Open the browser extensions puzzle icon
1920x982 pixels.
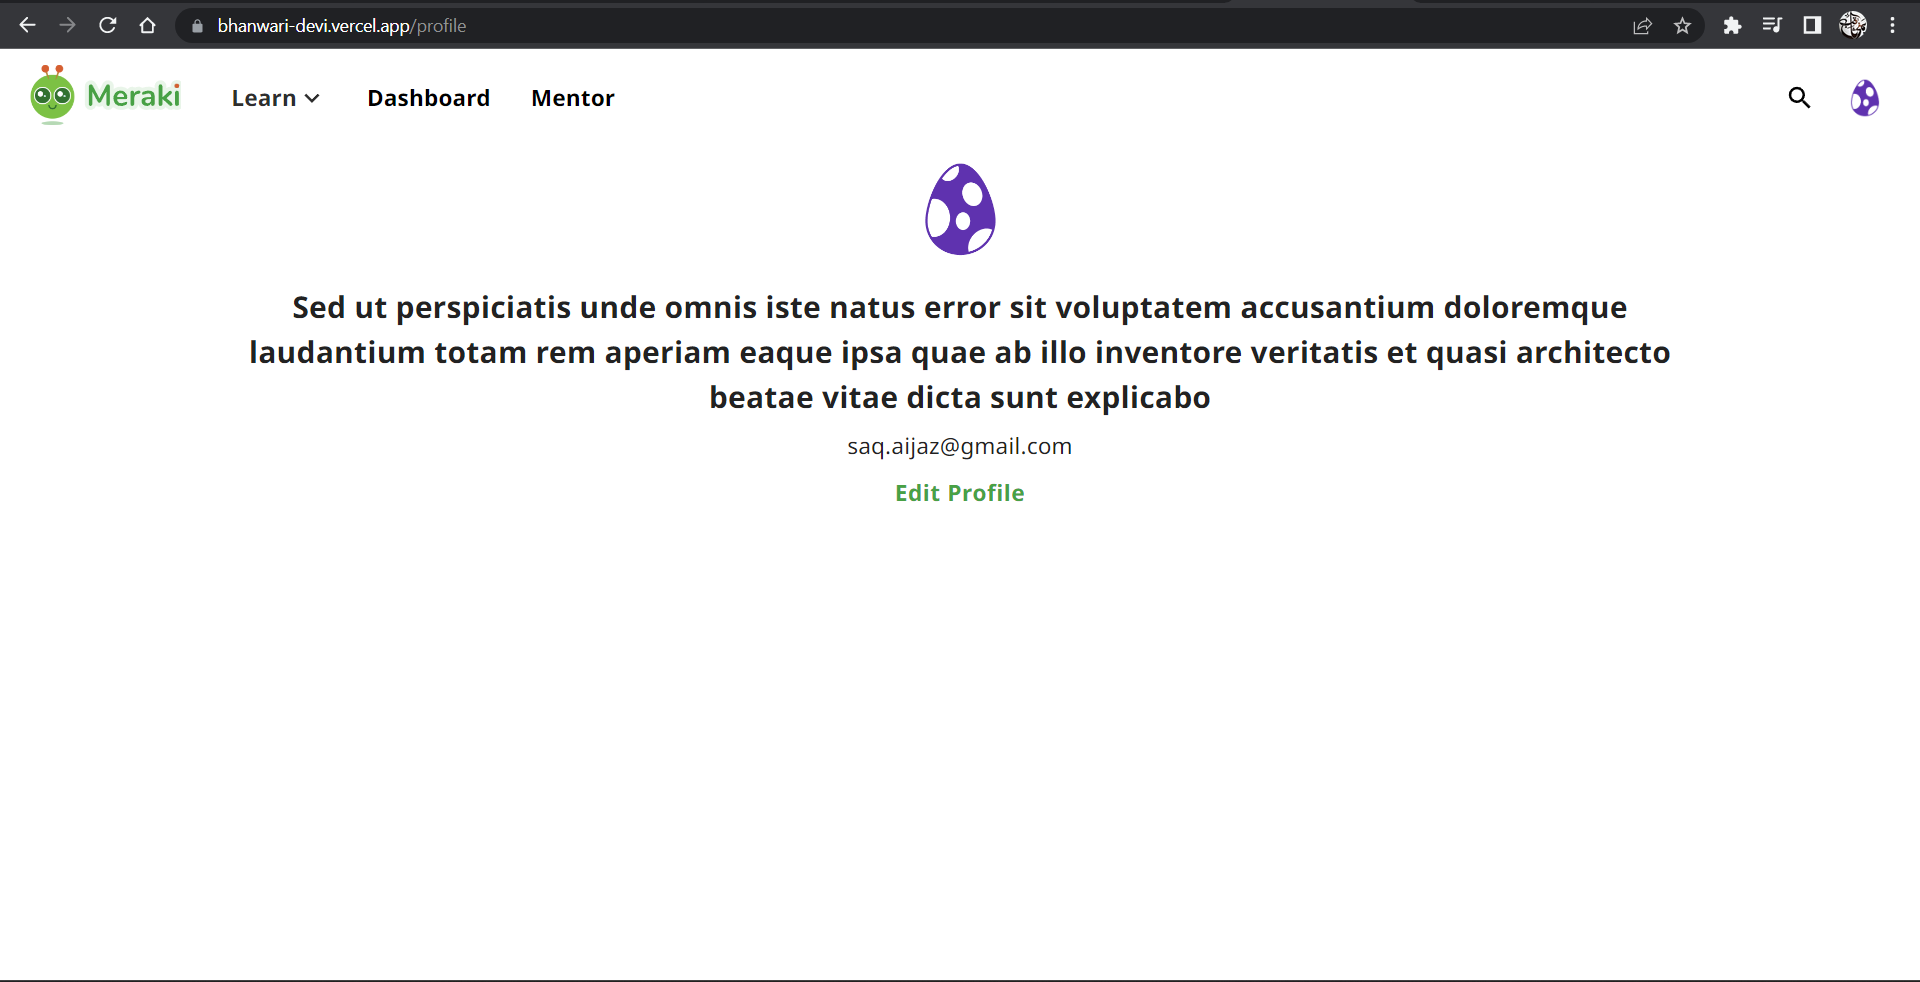point(1732,26)
